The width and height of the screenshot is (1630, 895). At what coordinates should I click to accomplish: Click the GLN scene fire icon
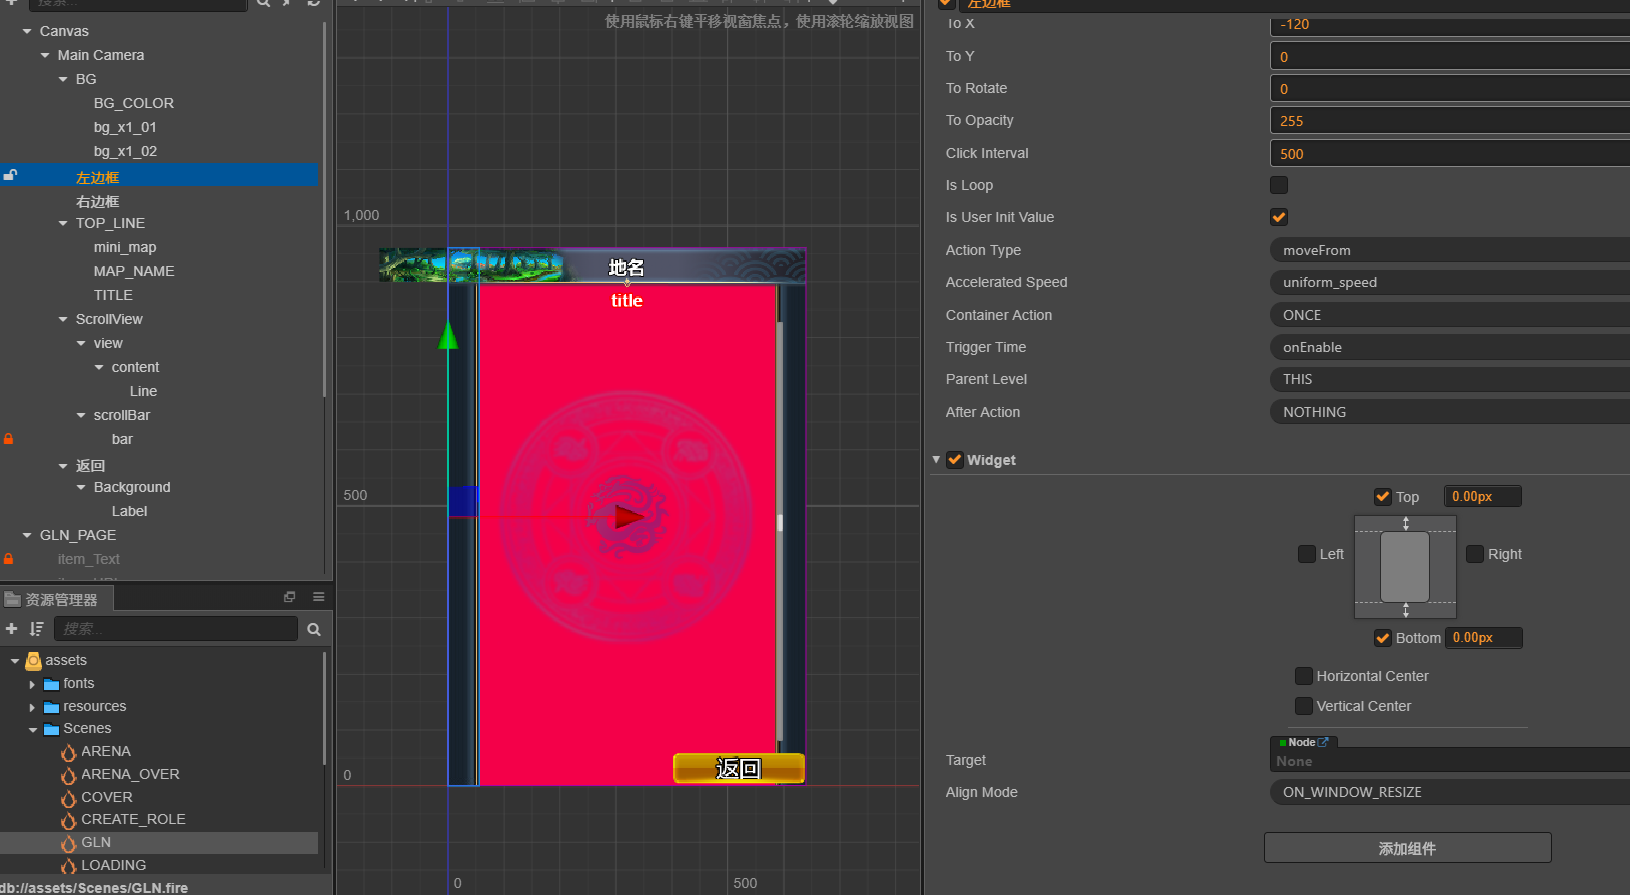click(68, 843)
